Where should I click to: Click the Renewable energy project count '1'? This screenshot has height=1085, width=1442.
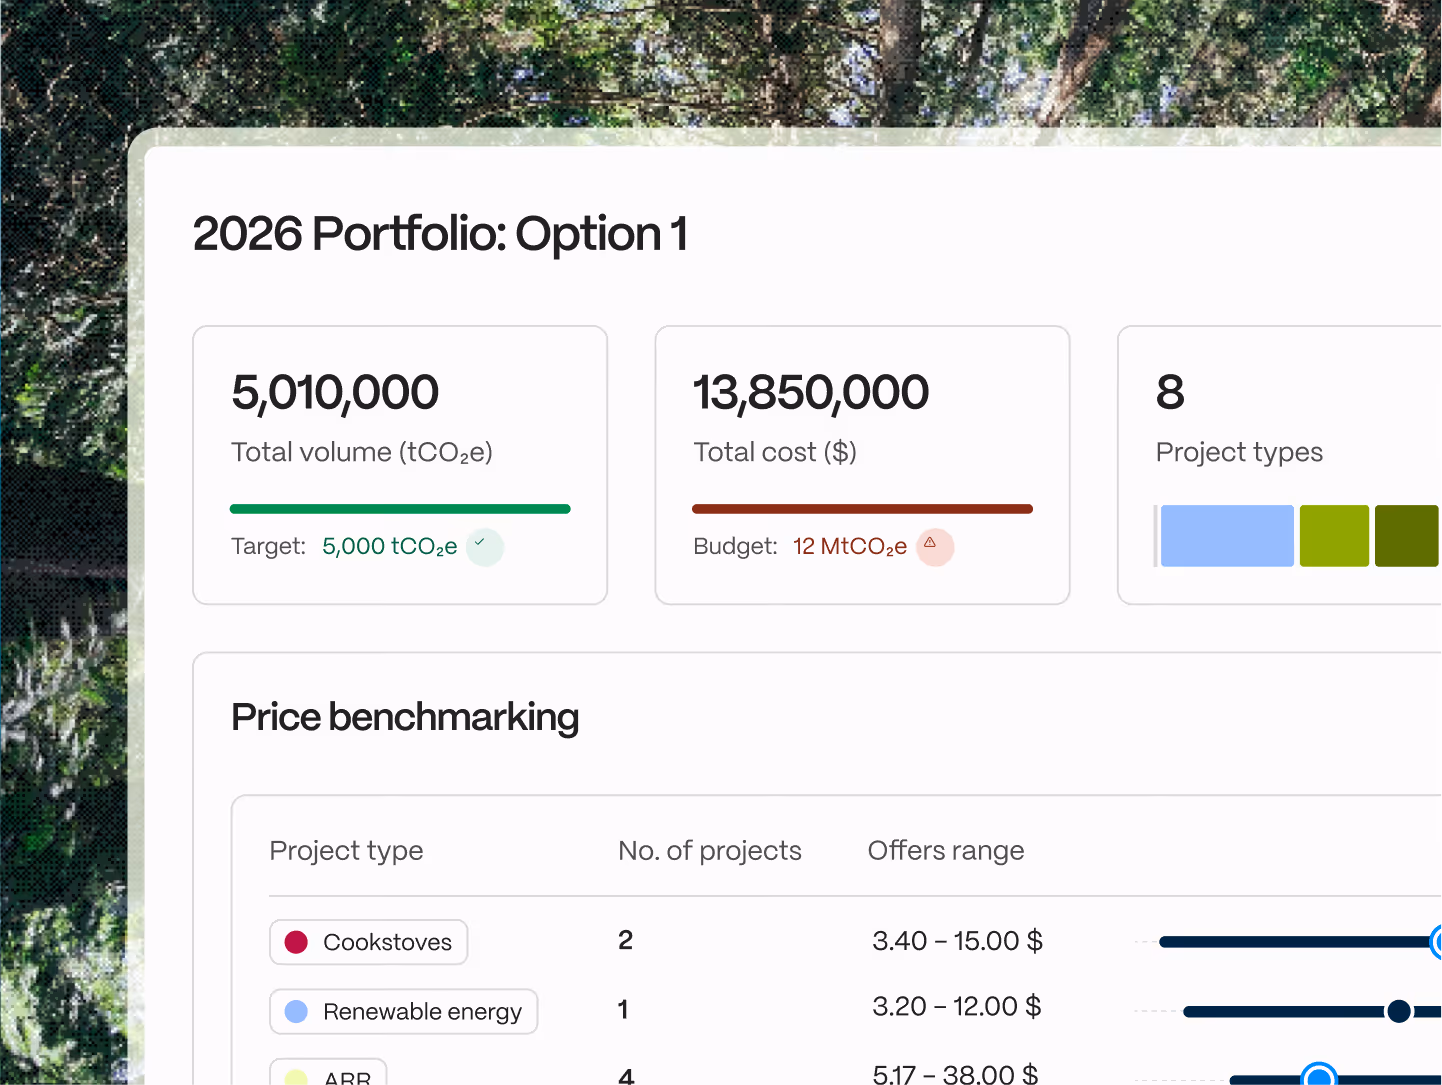pos(623,1010)
